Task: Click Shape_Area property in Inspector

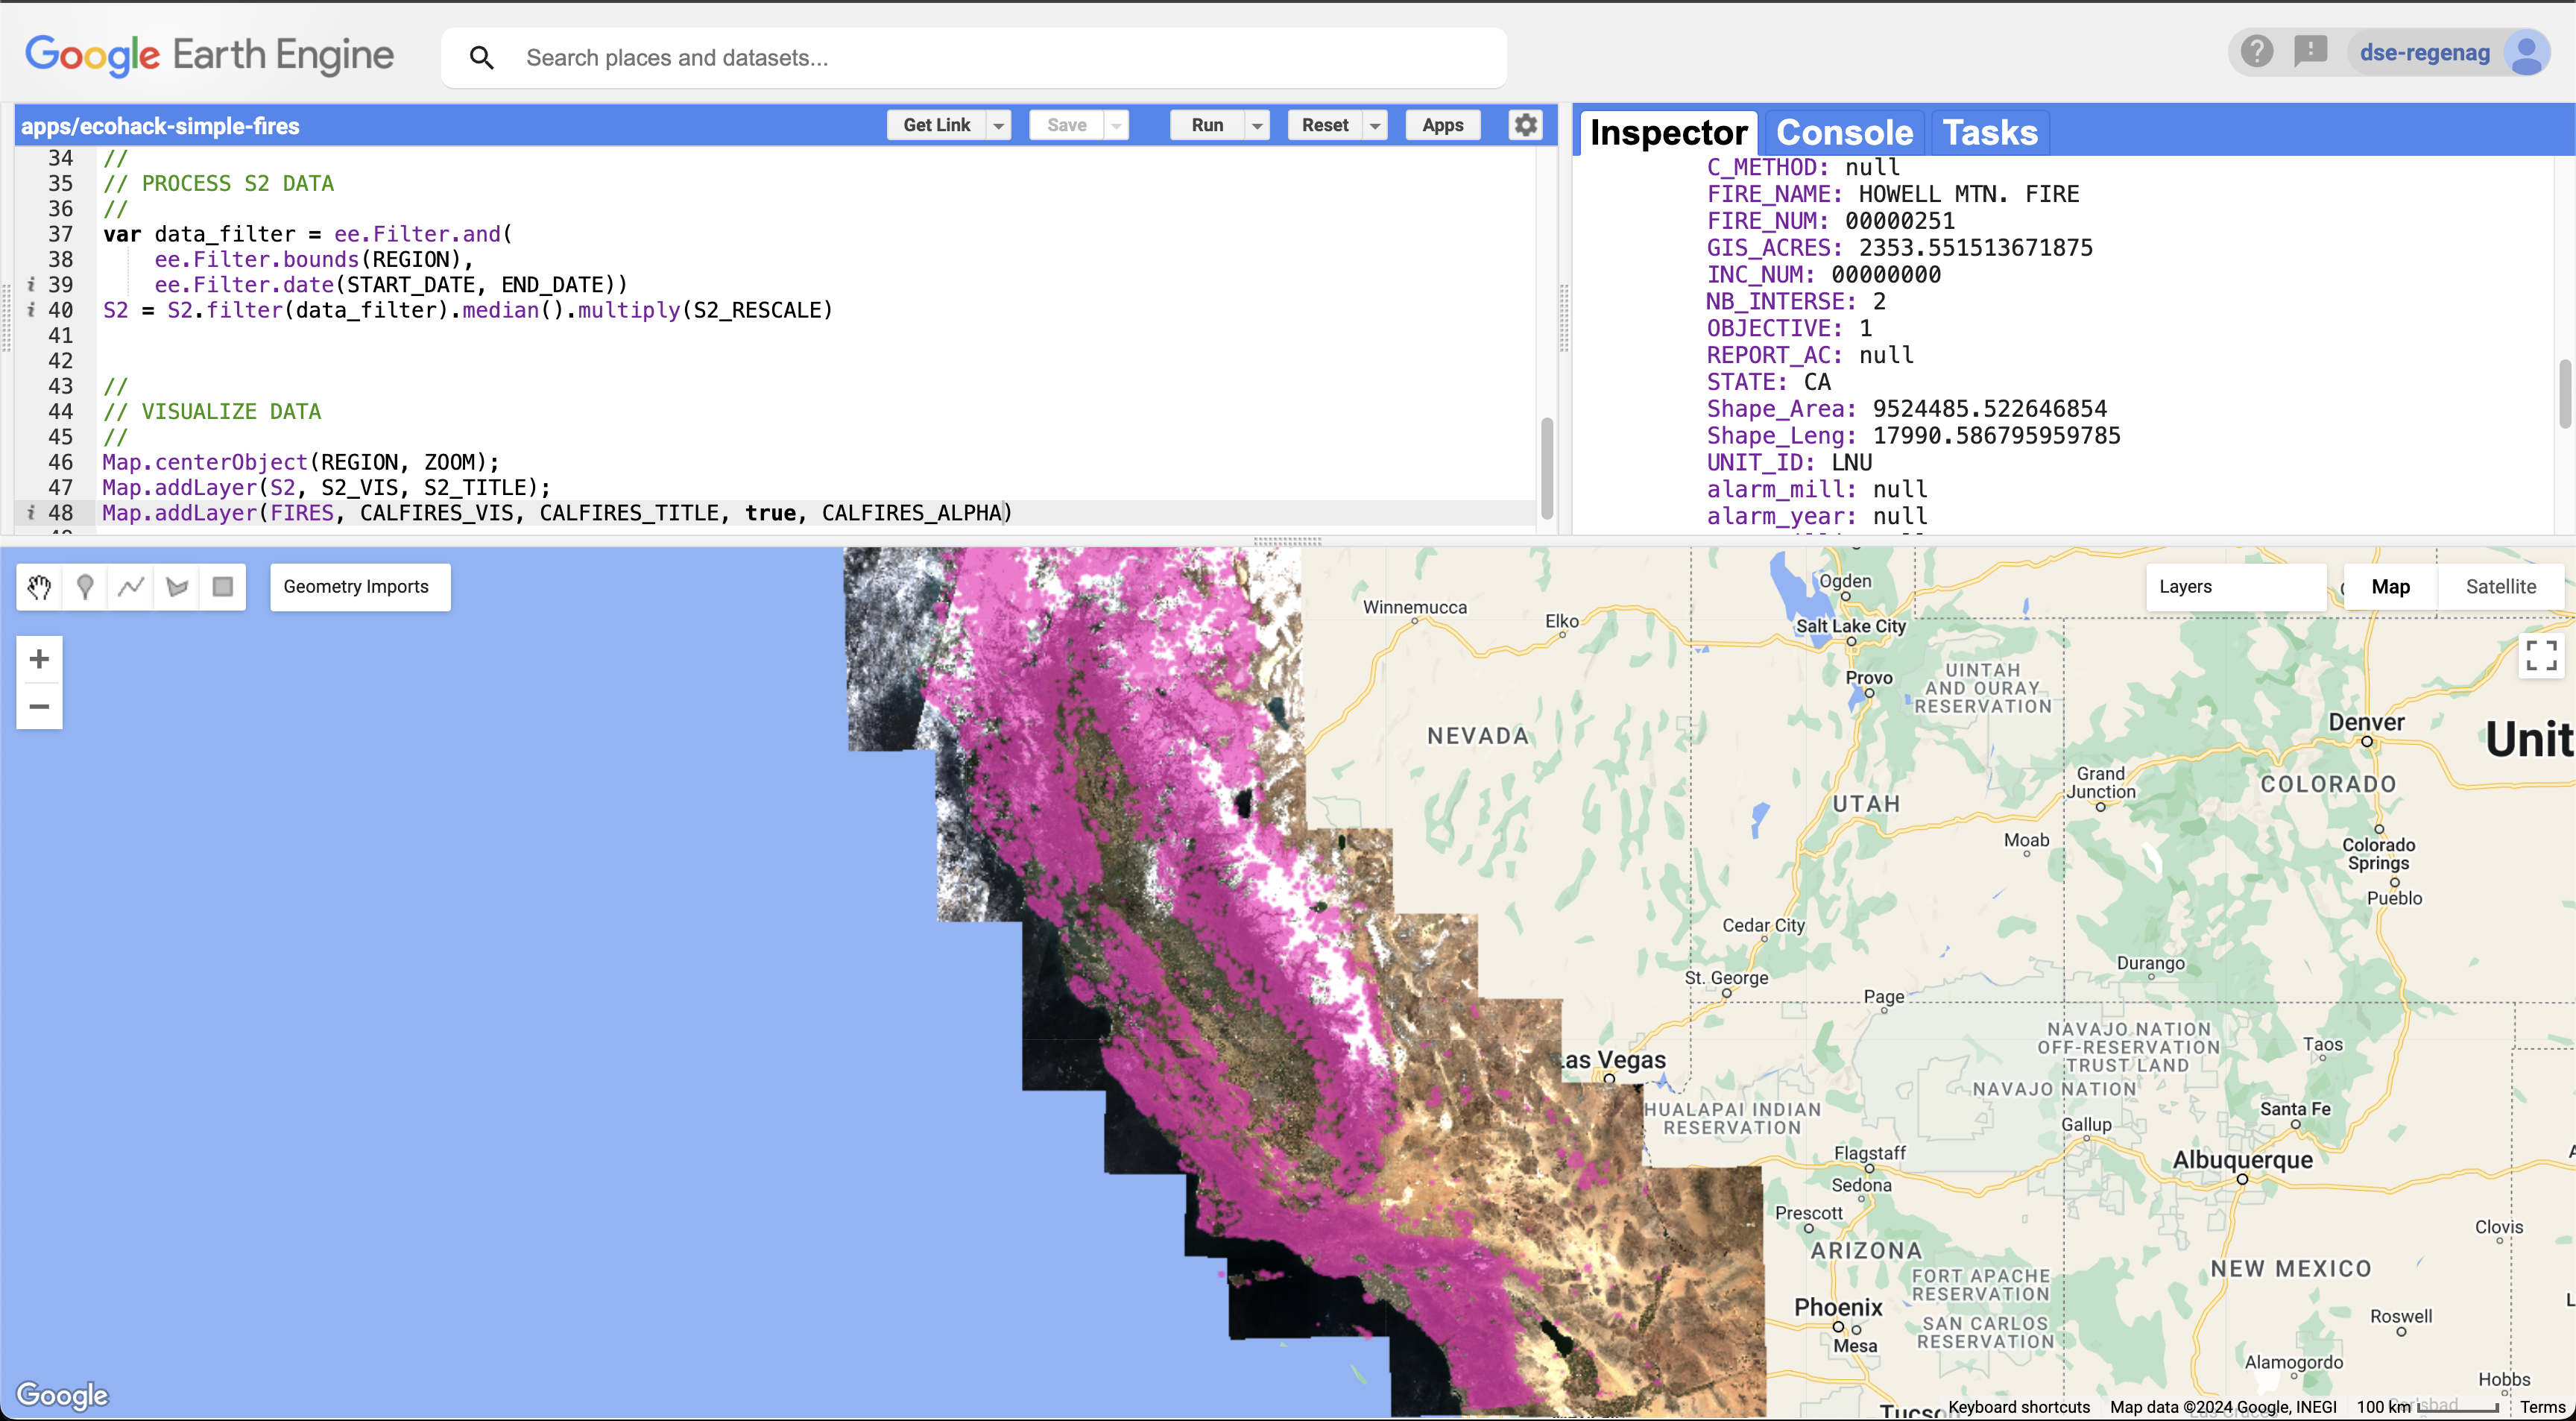Action: coord(1906,409)
